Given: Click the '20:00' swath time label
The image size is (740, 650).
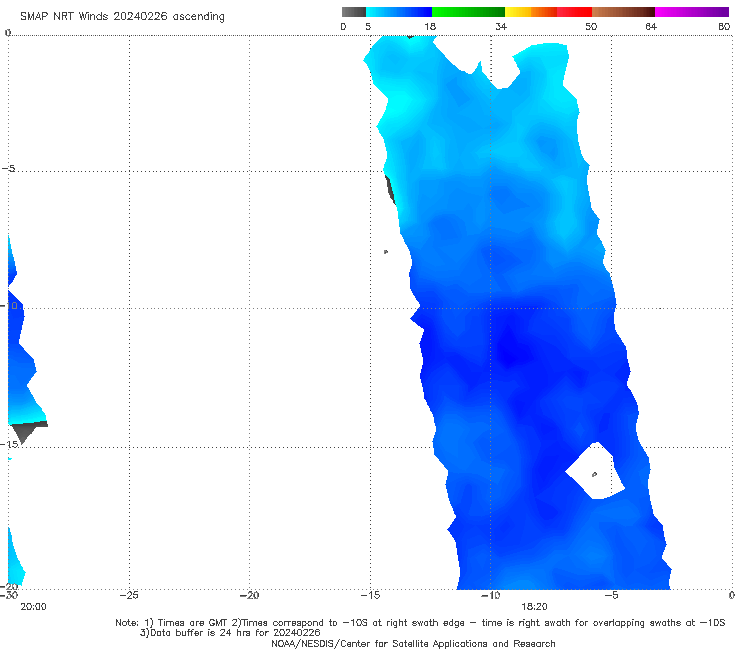Looking at the screenshot, I should pos(34,607).
